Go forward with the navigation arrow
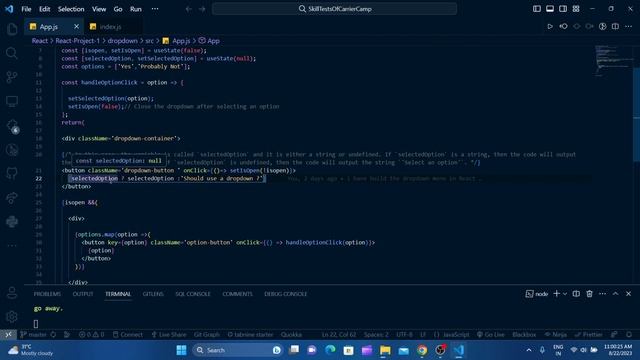This screenshot has width=640, height=360. point(202,9)
